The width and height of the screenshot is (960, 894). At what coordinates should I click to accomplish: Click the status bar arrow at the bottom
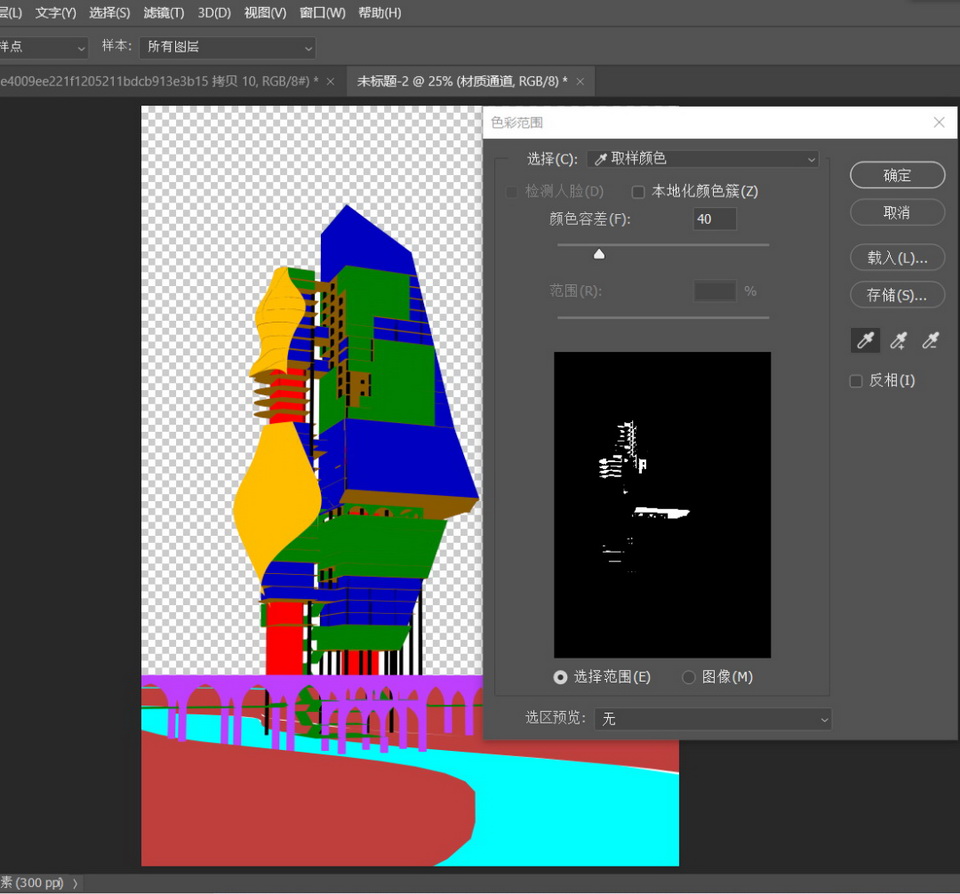(x=75, y=883)
